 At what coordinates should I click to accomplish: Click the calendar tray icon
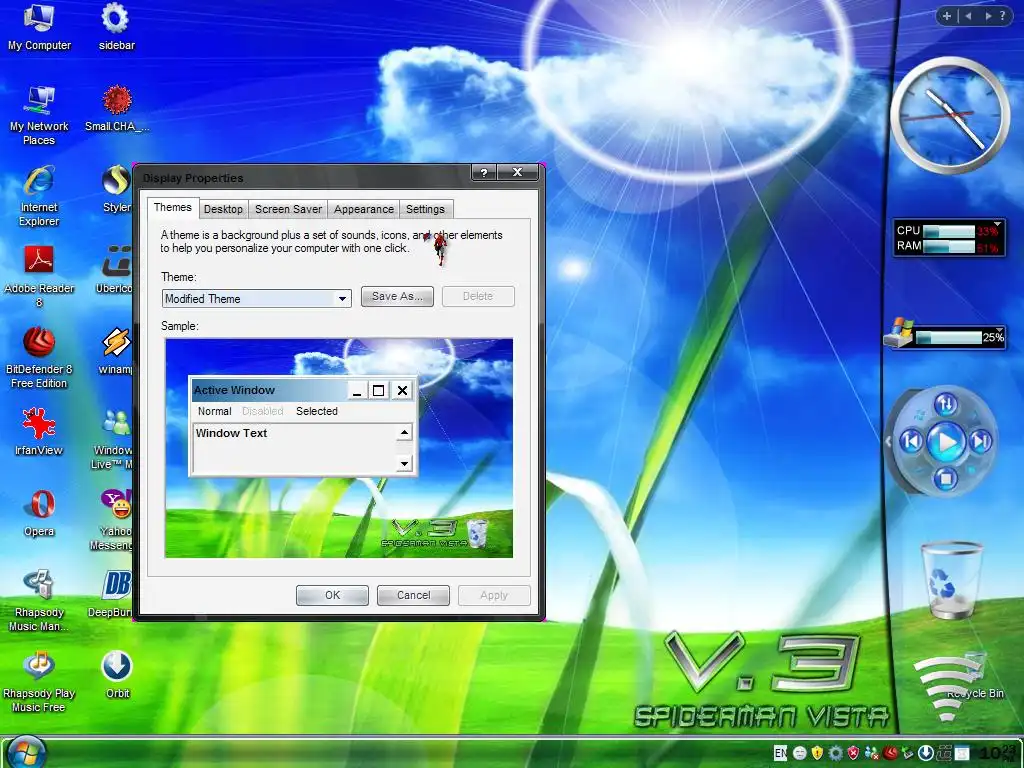pyautogui.click(x=961, y=753)
